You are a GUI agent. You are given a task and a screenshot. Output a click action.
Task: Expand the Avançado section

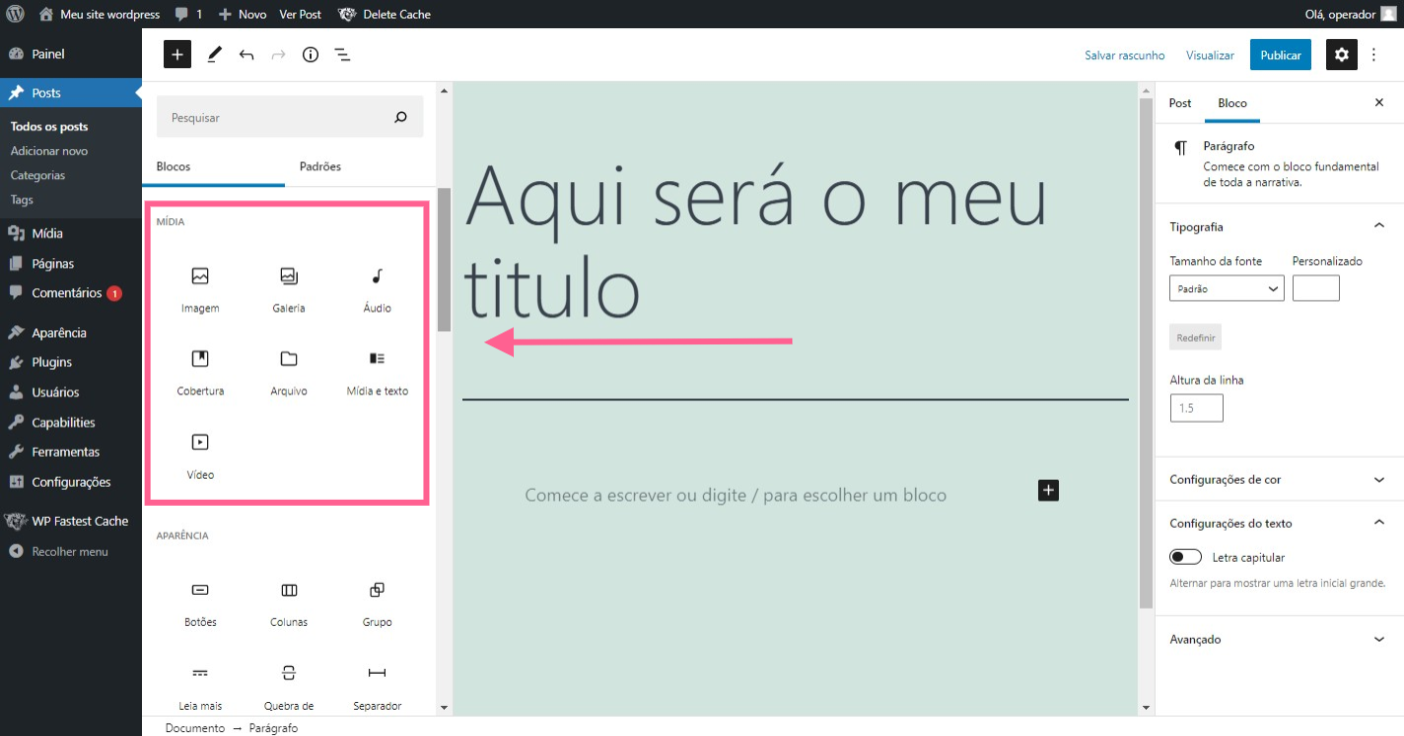[x=1279, y=639]
